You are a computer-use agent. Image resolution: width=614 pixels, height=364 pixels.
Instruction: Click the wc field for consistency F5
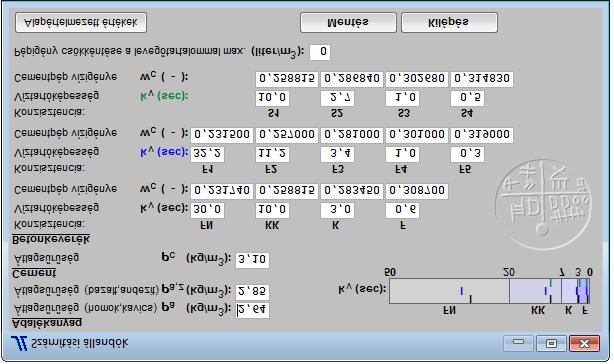tap(482, 135)
